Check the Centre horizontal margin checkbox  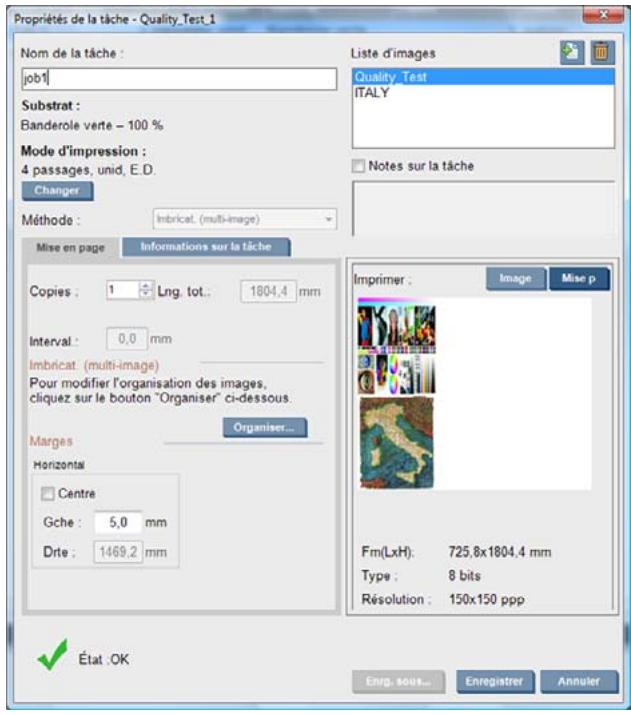coord(47,493)
